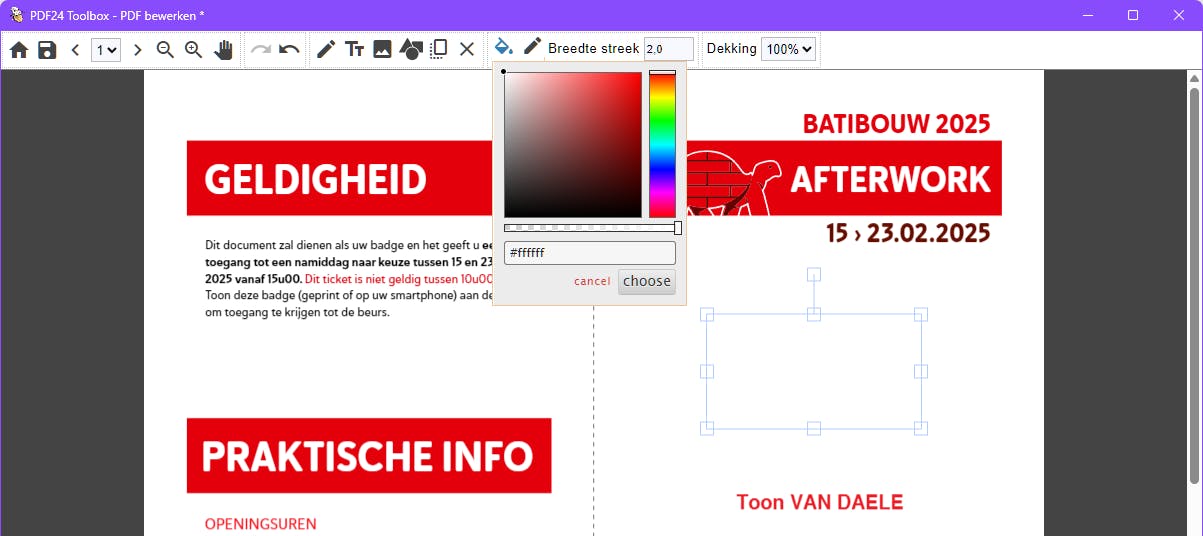The image size is (1203, 536).
Task: Open fill color bucket picker
Action: 504,46
